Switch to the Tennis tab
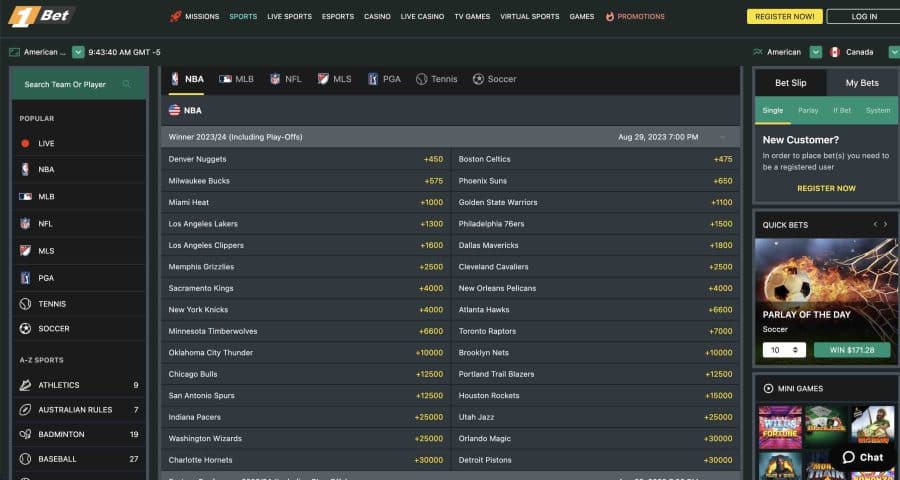Viewport: 900px width, 480px height. point(437,79)
